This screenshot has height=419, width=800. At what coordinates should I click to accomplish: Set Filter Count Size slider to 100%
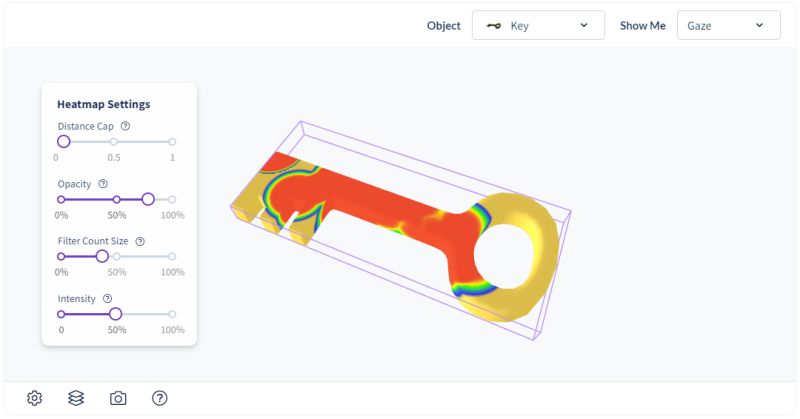coord(172,256)
